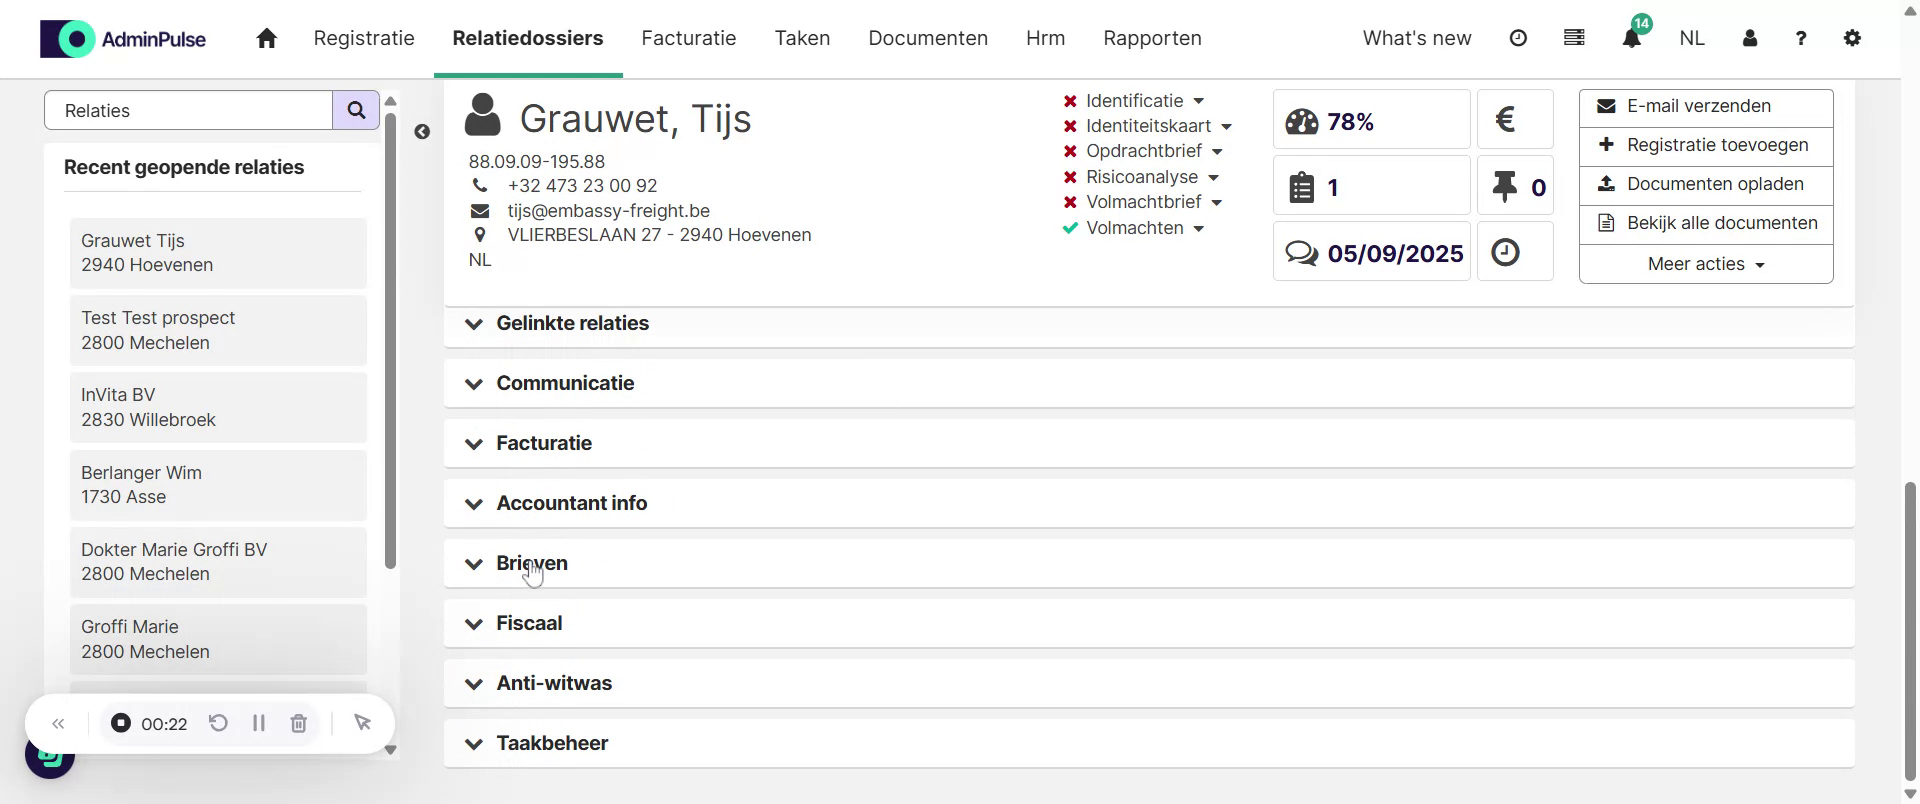Open the pushpin tile showing 0
The width and height of the screenshot is (1920, 804).
pos(1515,185)
